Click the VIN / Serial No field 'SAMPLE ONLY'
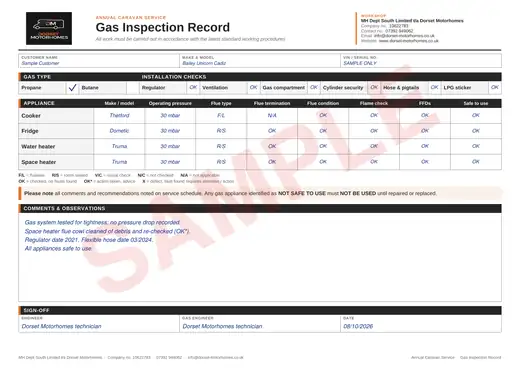 tap(421, 61)
